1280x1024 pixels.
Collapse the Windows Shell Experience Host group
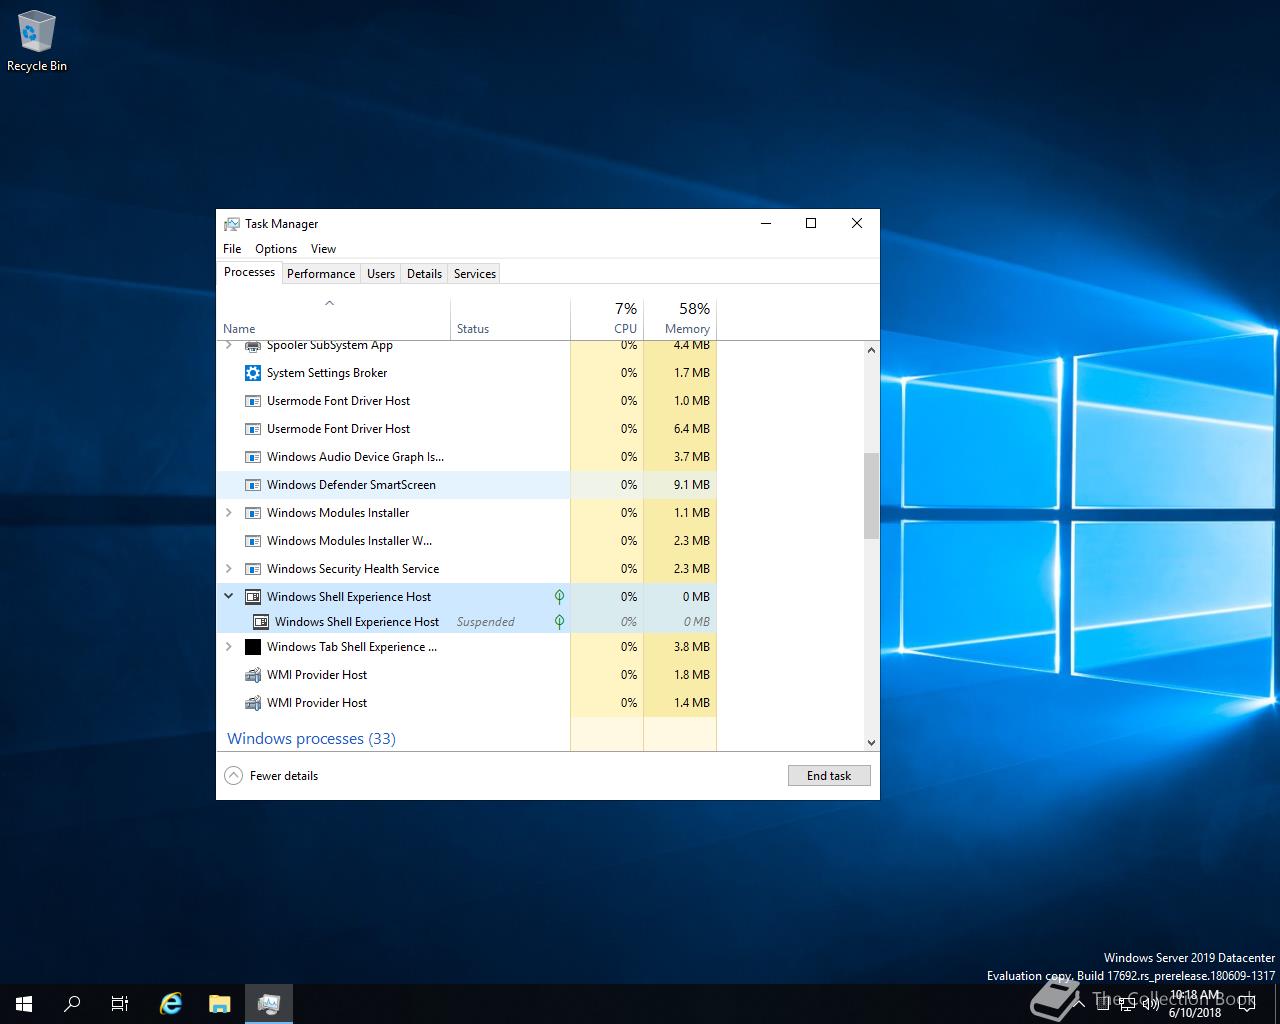click(x=229, y=596)
